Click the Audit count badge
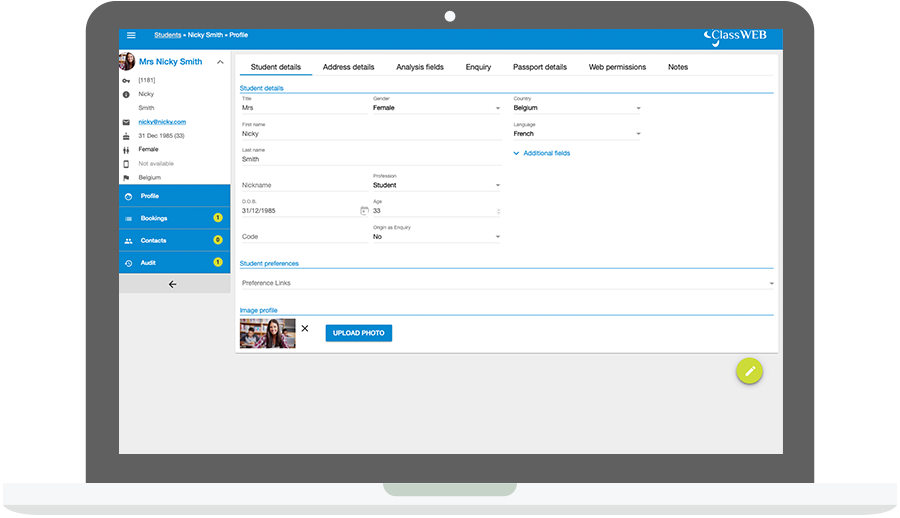 [x=218, y=262]
